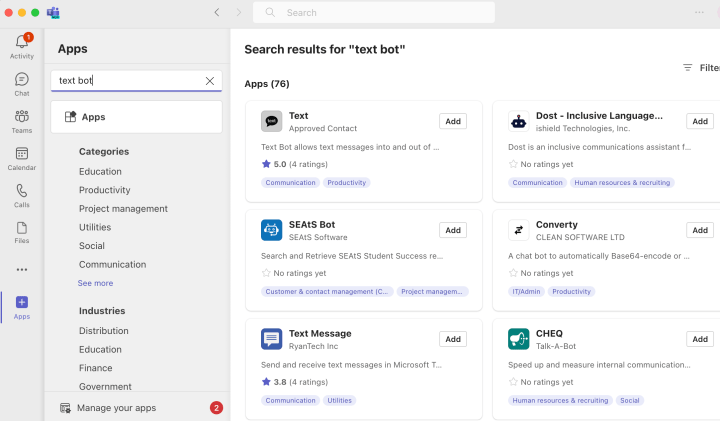Add the CHEQ app
The image size is (720, 421).
coord(700,339)
